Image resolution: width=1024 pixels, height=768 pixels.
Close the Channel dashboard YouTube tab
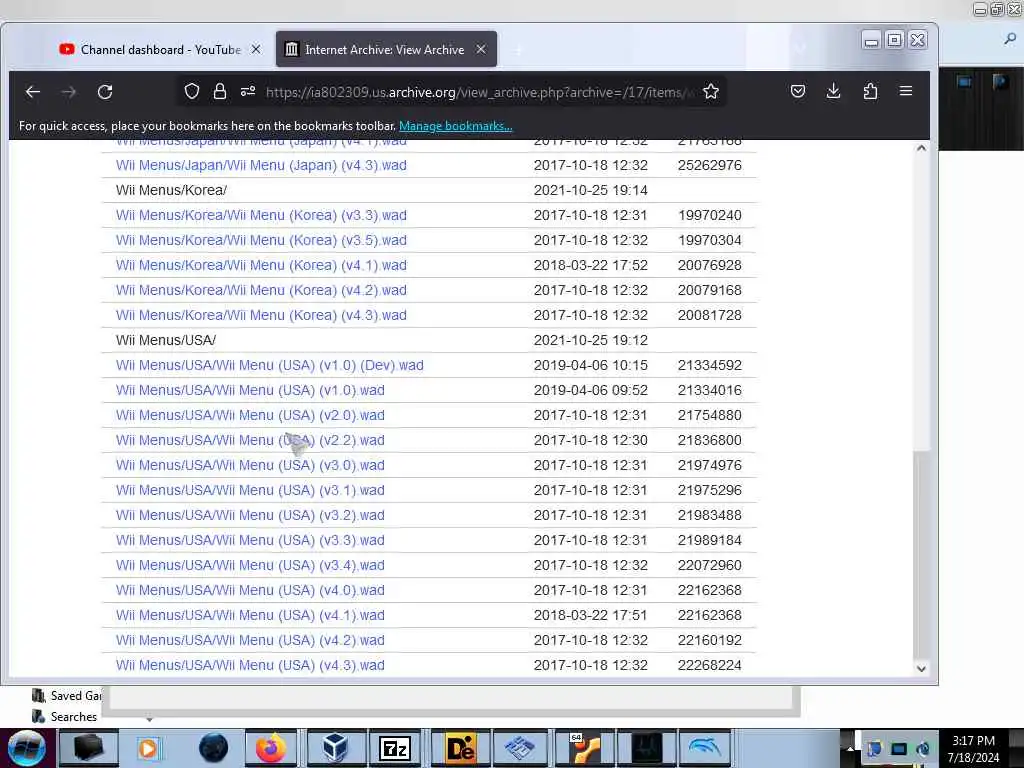256,50
